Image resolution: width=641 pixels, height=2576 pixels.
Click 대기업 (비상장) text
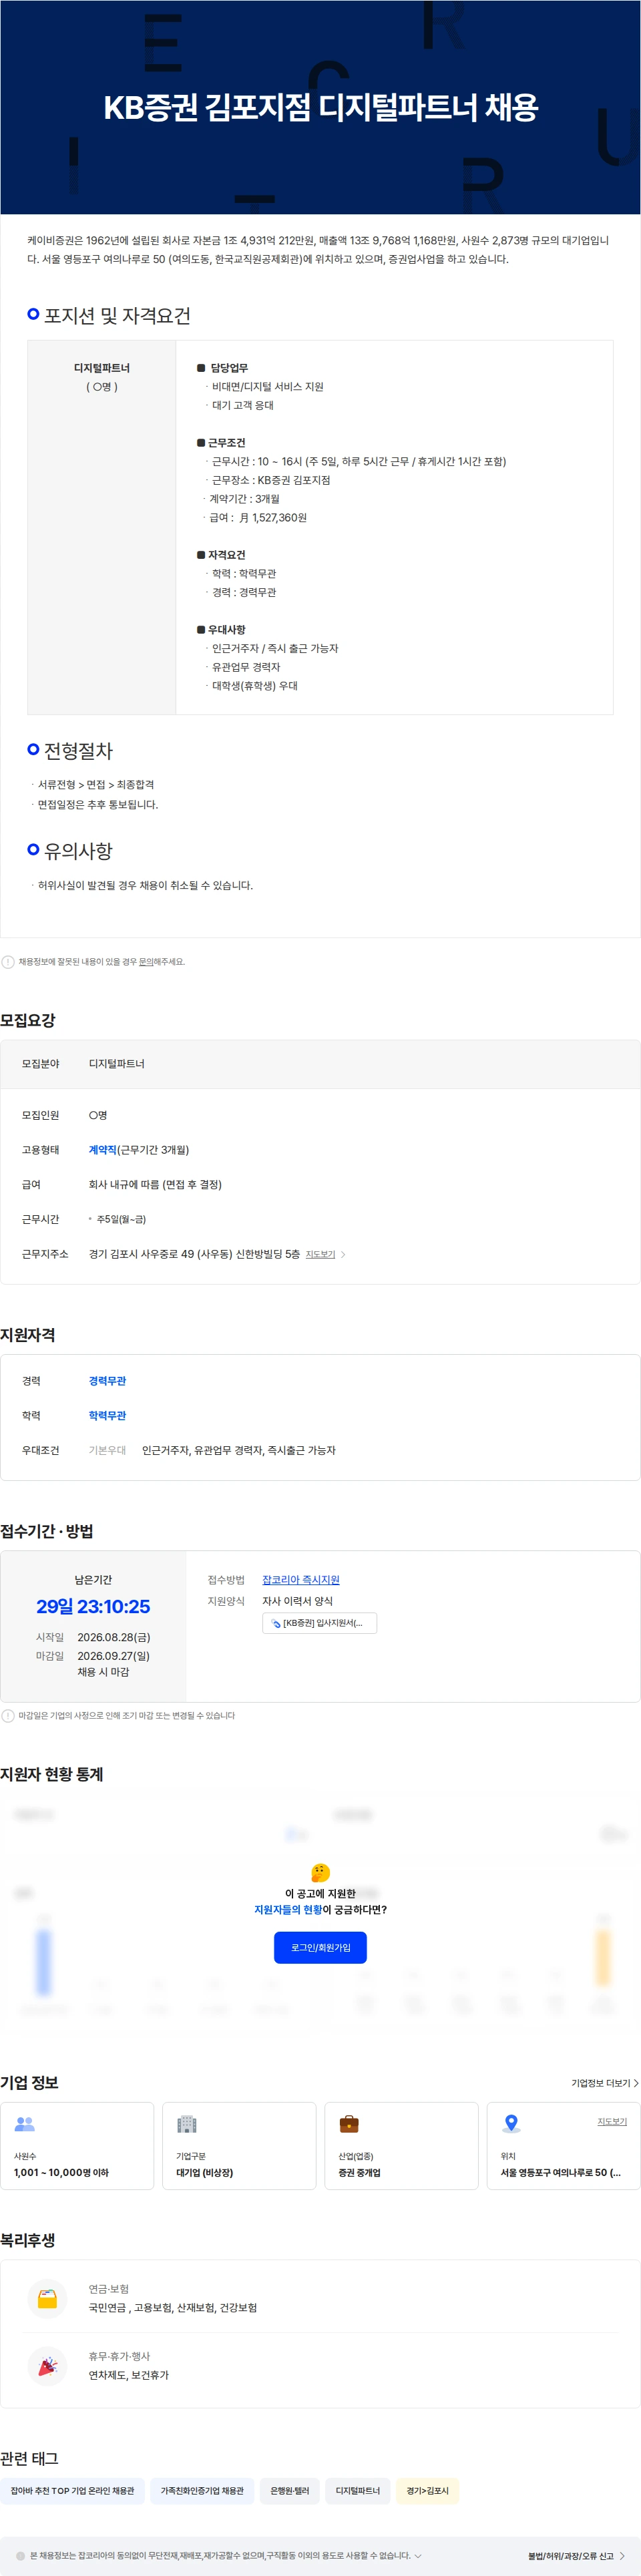(204, 2172)
